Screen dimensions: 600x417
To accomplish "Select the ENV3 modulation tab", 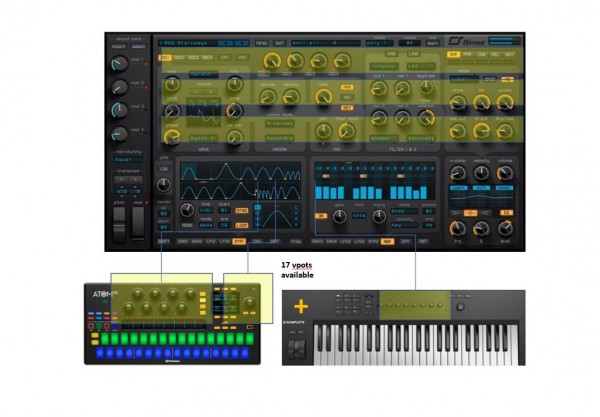I will click(318, 242).
